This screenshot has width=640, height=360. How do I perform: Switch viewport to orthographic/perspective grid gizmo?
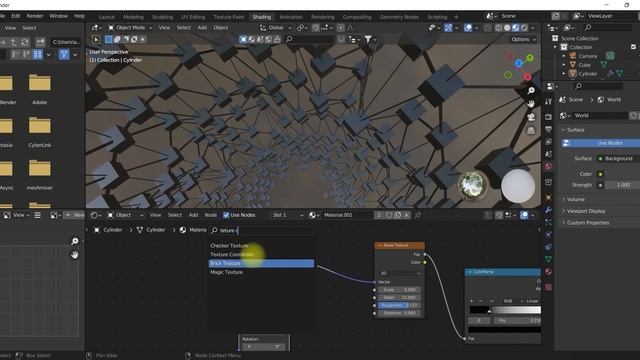[x=531, y=131]
